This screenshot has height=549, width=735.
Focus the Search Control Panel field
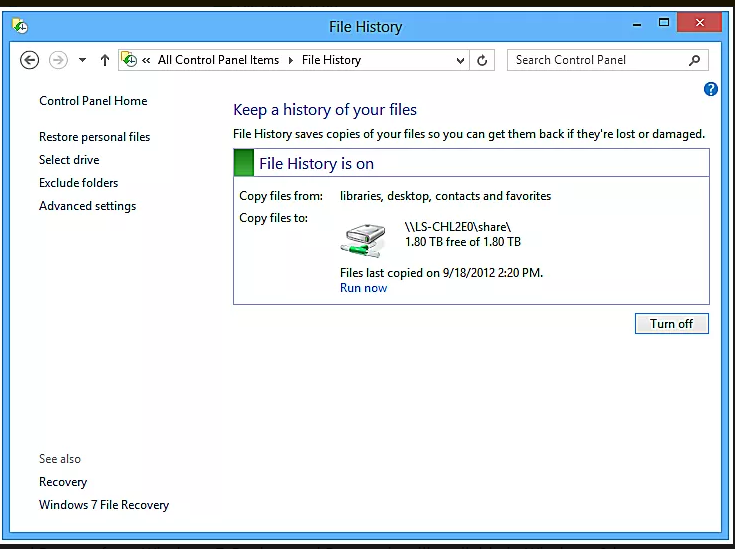tap(608, 60)
